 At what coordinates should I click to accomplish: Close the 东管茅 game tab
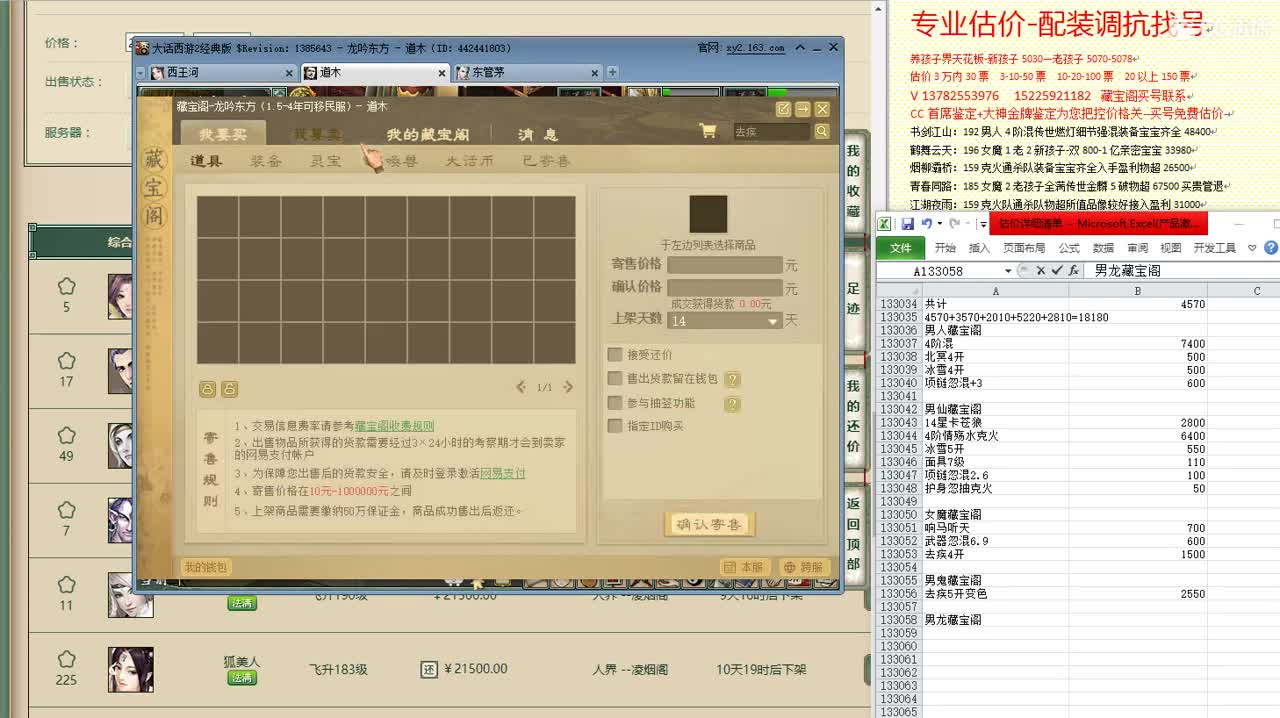(x=597, y=73)
